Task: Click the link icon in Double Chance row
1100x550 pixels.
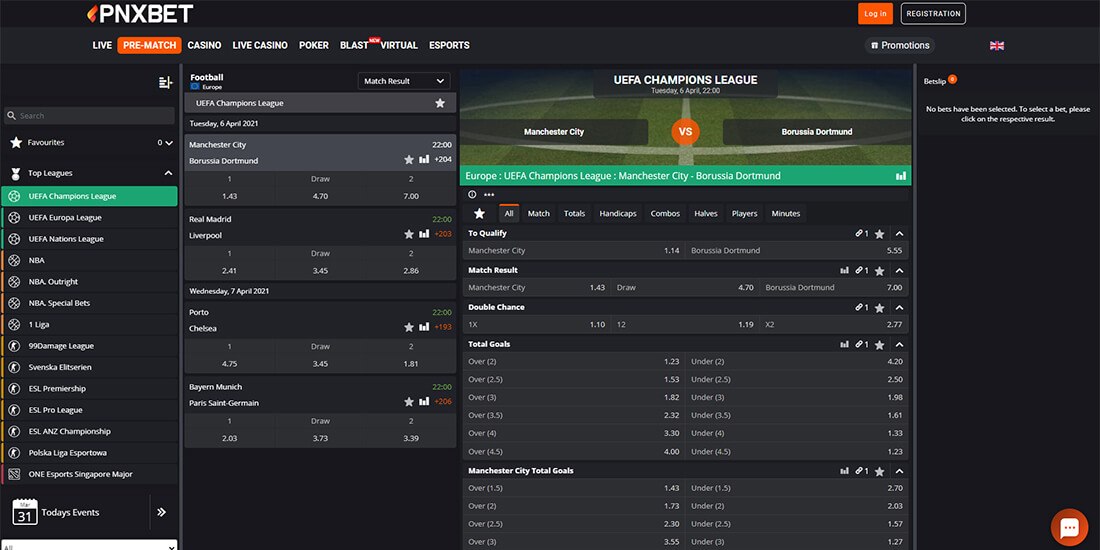Action: tap(859, 307)
